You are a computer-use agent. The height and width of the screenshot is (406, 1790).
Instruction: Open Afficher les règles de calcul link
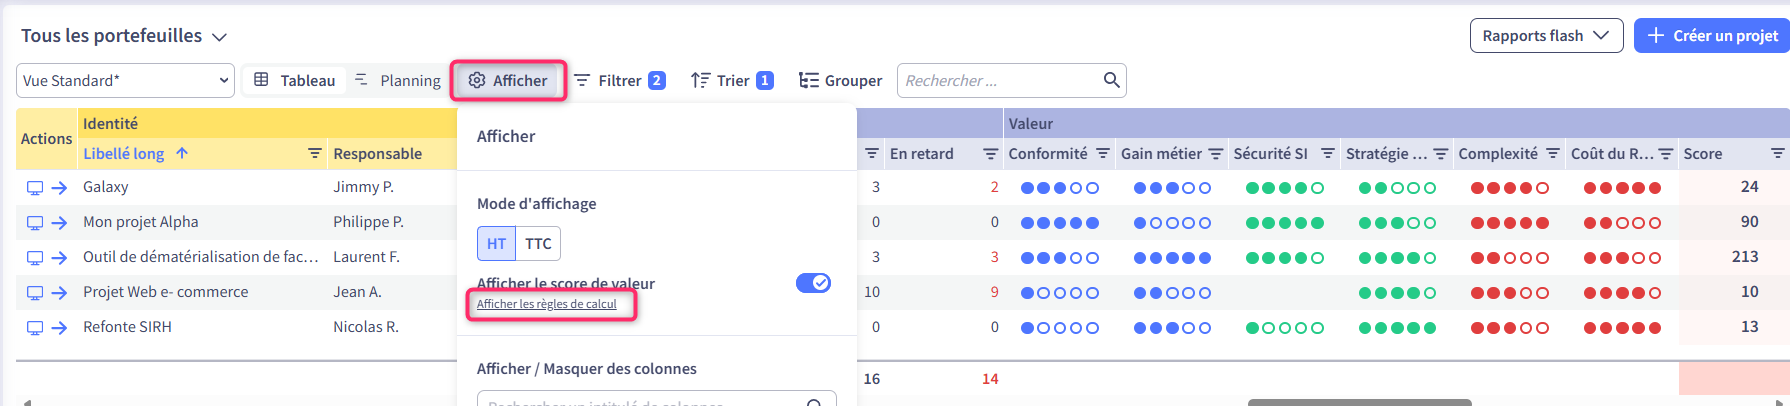coord(546,304)
